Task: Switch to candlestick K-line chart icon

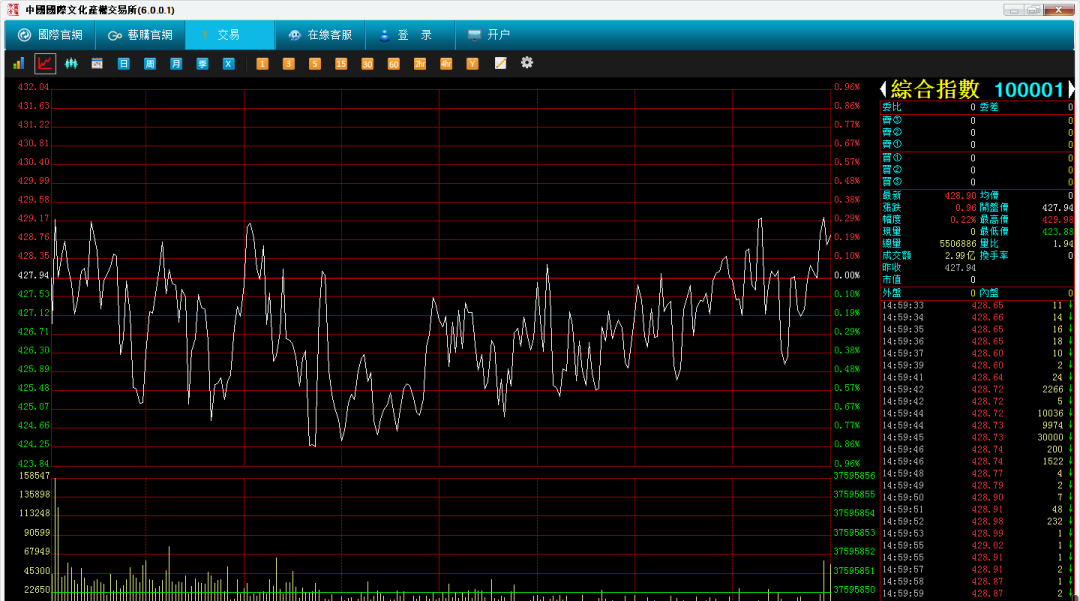Action: [x=71, y=63]
